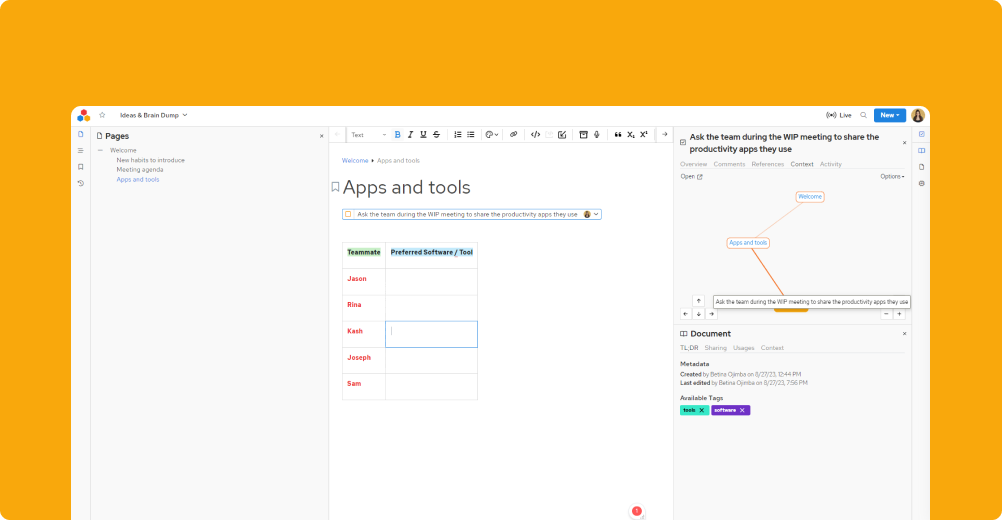Star the Ideas & Brain Dump workspace

[x=102, y=115]
